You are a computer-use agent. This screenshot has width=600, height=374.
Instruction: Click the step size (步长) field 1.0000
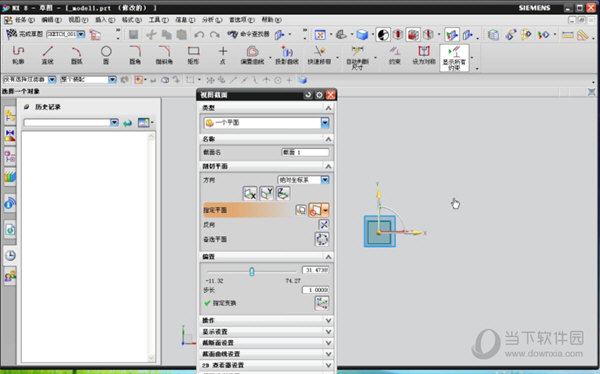click(x=315, y=290)
